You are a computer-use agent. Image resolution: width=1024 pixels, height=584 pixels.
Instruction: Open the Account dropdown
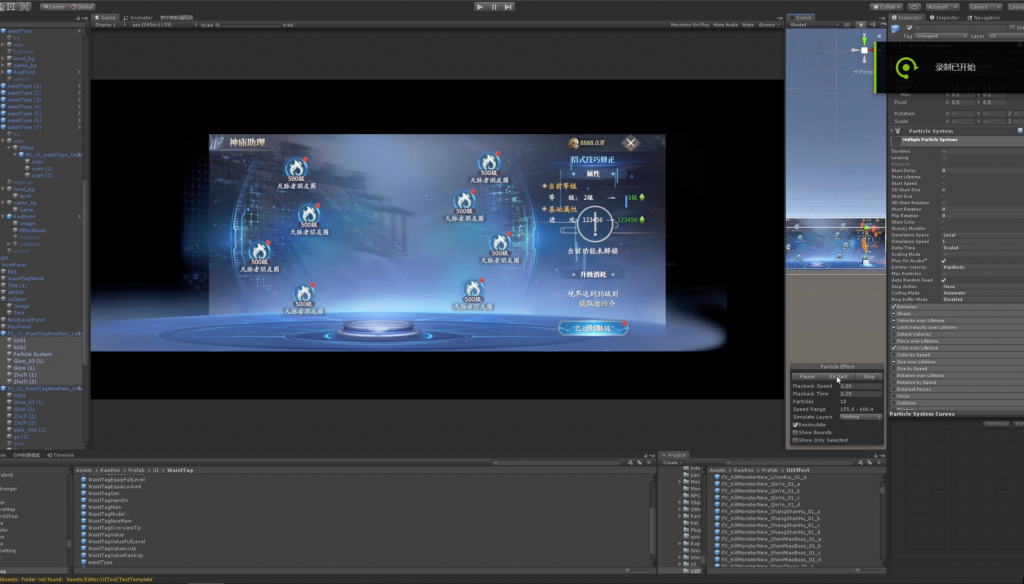(x=942, y=7)
